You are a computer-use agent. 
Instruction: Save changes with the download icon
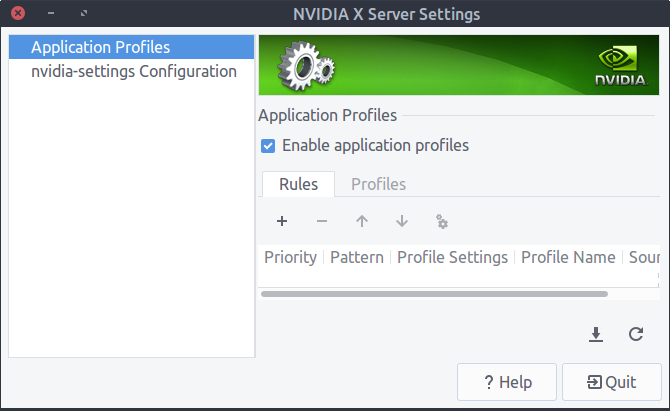click(x=596, y=334)
